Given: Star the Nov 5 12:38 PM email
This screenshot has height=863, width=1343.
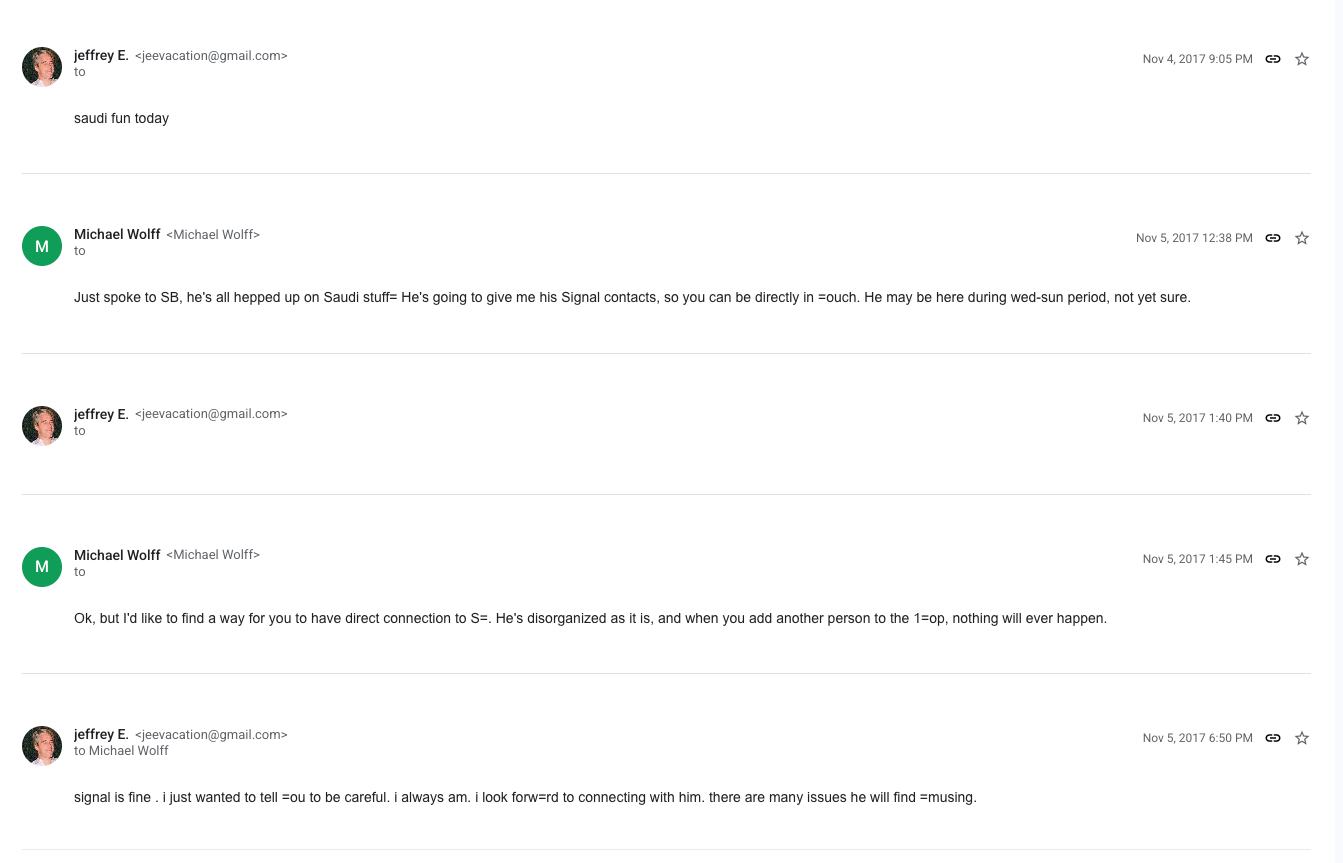Looking at the screenshot, I should pos(1302,238).
